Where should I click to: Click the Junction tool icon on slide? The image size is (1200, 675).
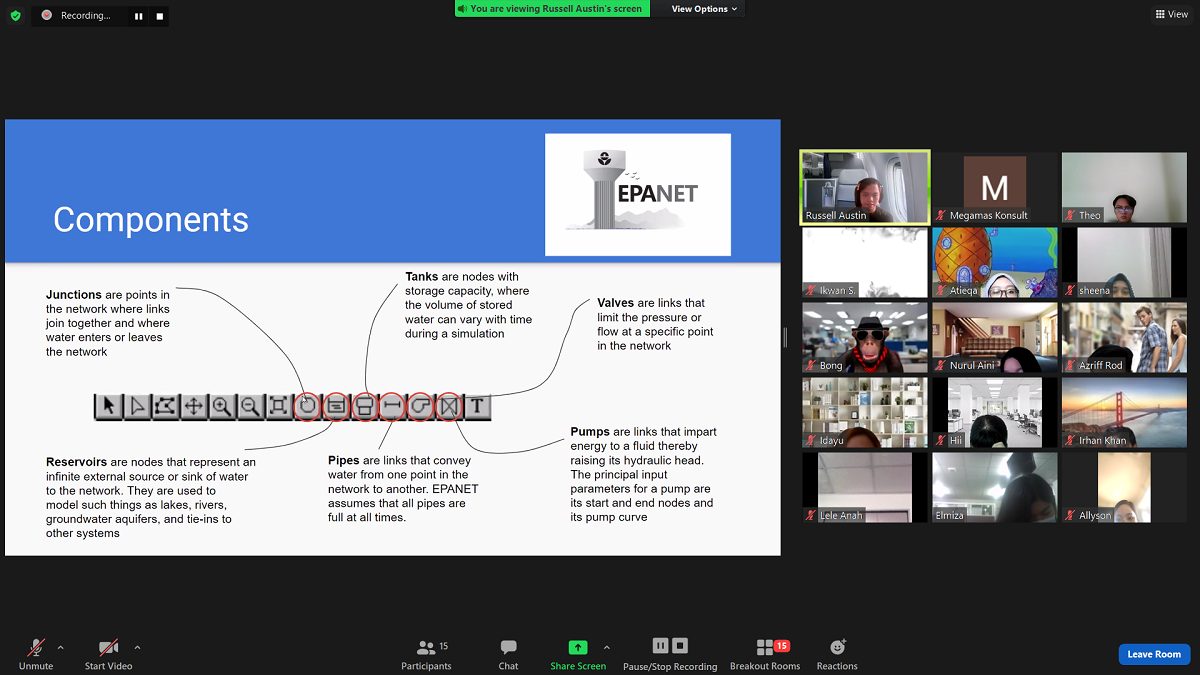pyautogui.click(x=307, y=406)
